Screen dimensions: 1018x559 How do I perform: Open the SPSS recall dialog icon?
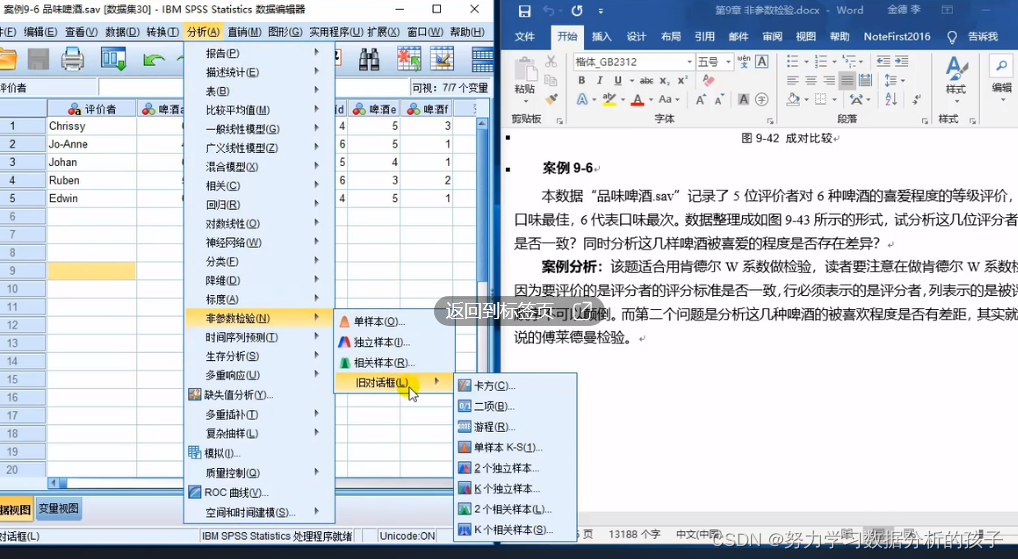114,60
